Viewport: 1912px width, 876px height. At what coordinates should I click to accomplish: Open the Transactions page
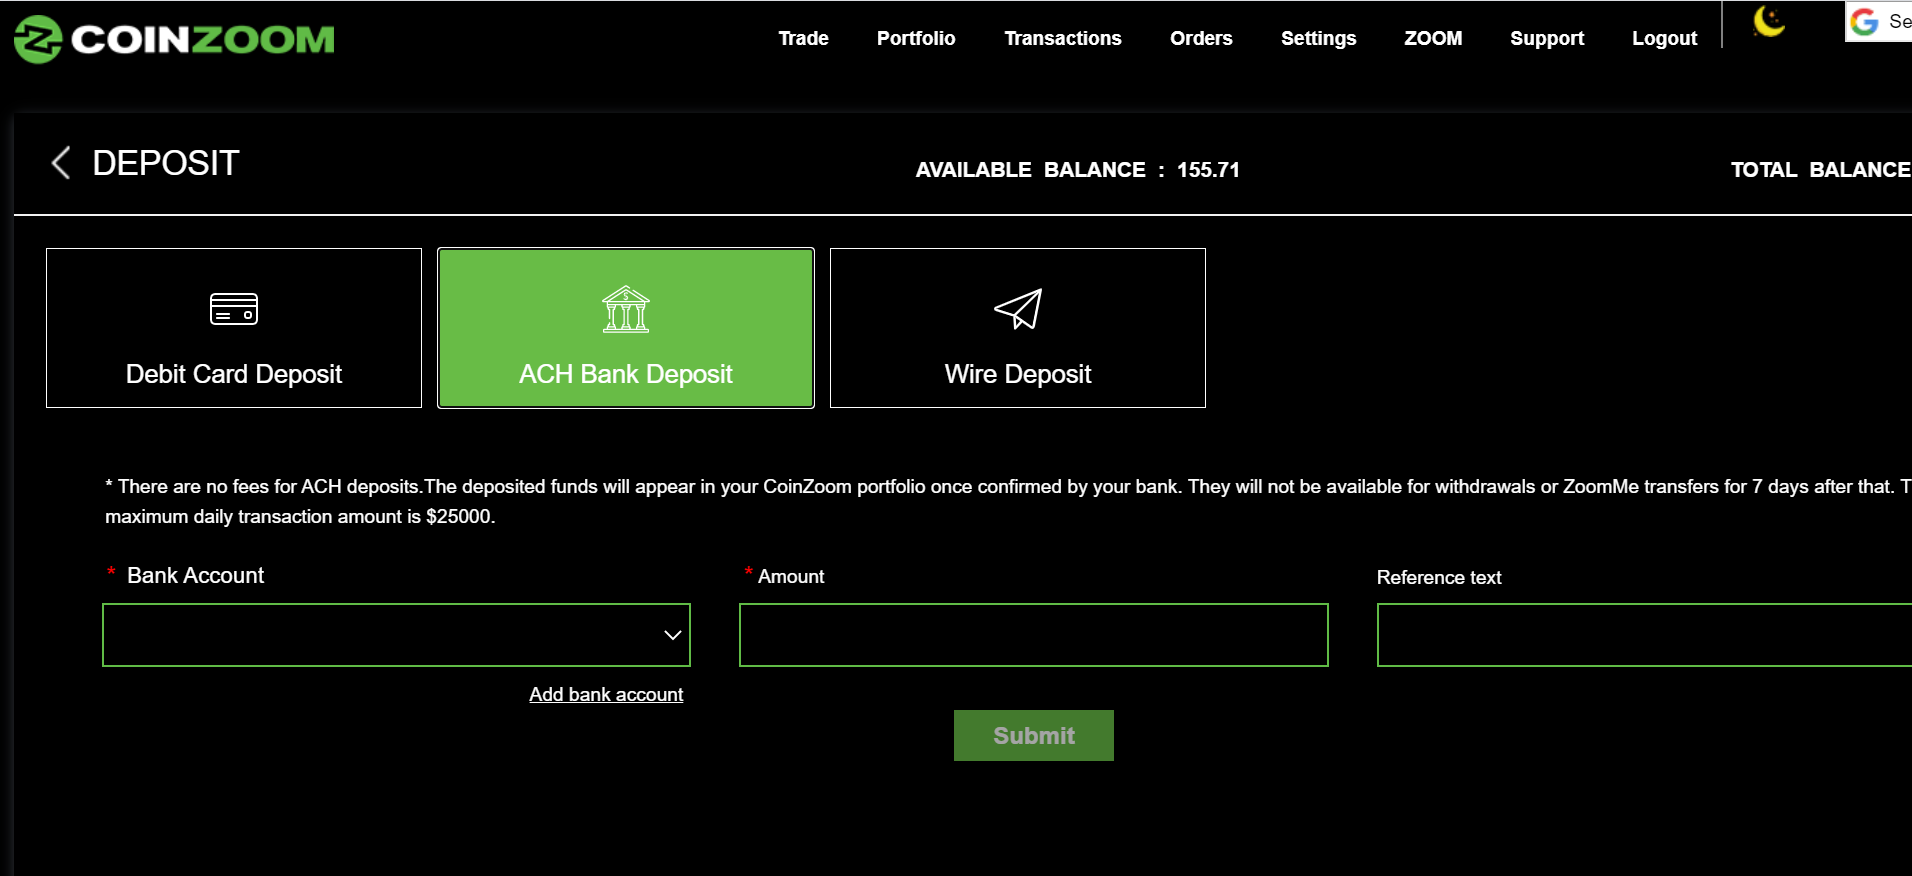(x=1063, y=38)
